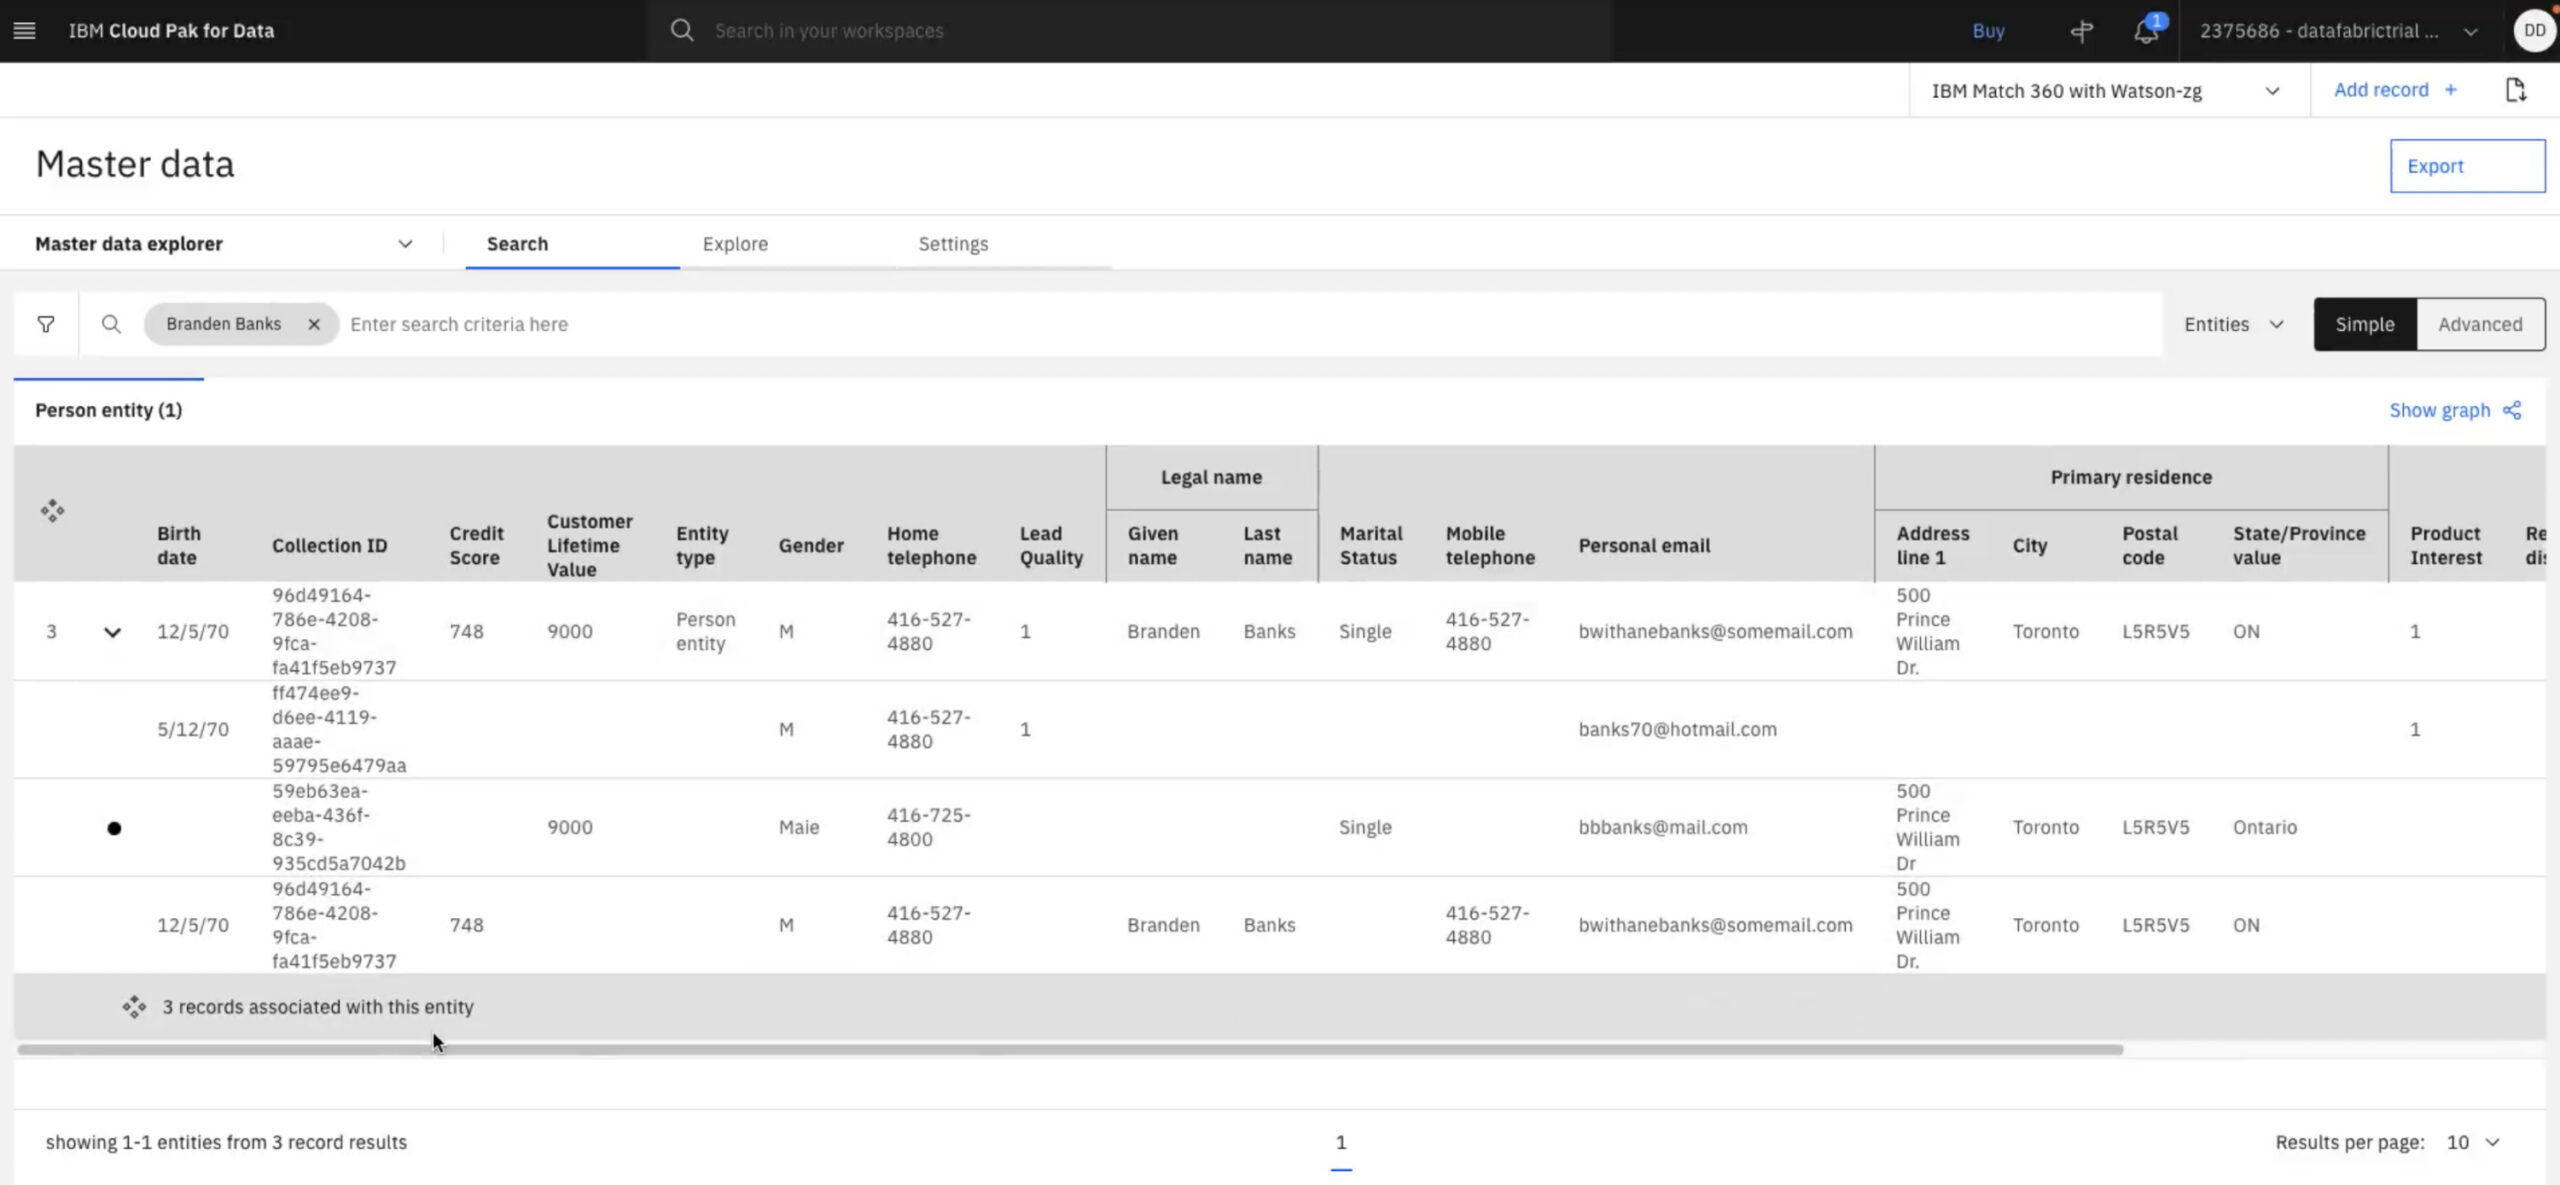Click the Marital Status column header
2560x1185 pixels.
(1371, 546)
